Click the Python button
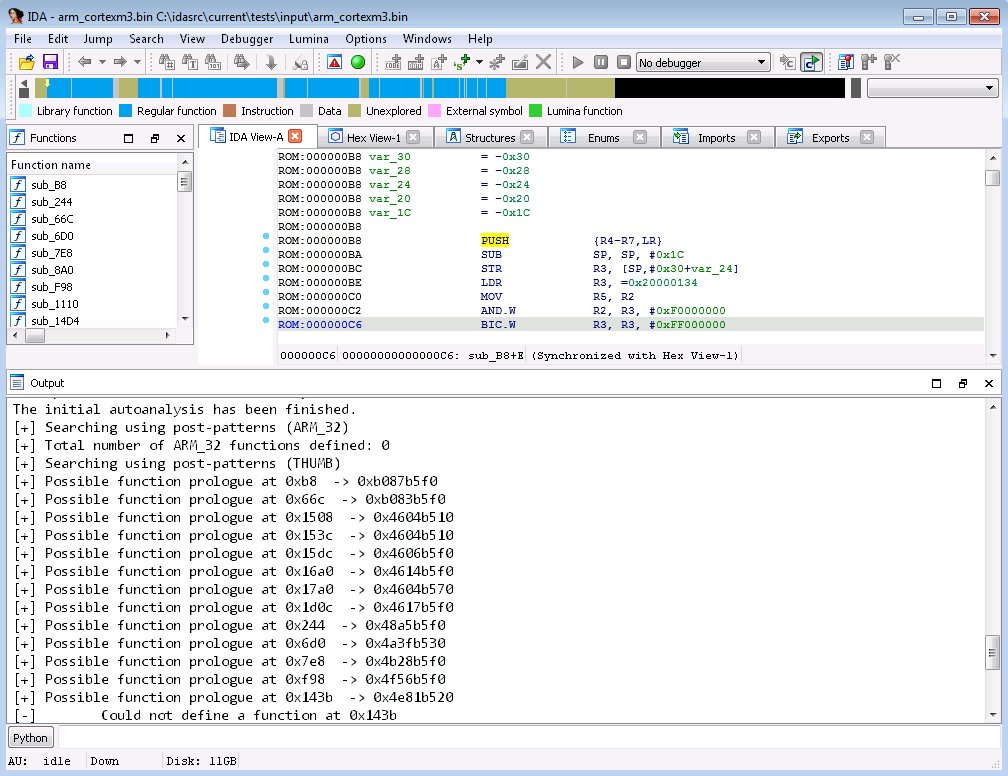The image size is (1008, 776). coord(30,738)
